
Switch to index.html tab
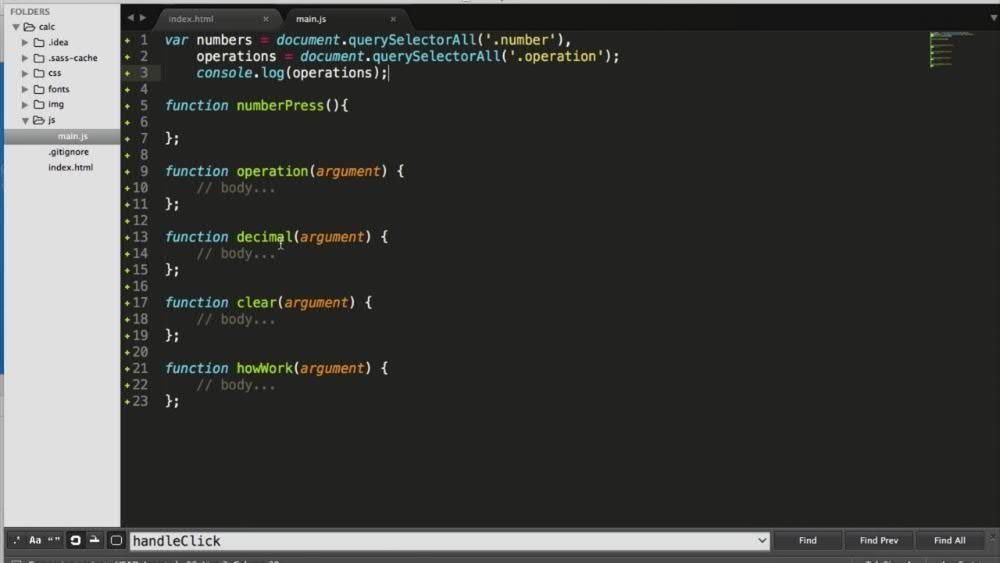[191, 19]
